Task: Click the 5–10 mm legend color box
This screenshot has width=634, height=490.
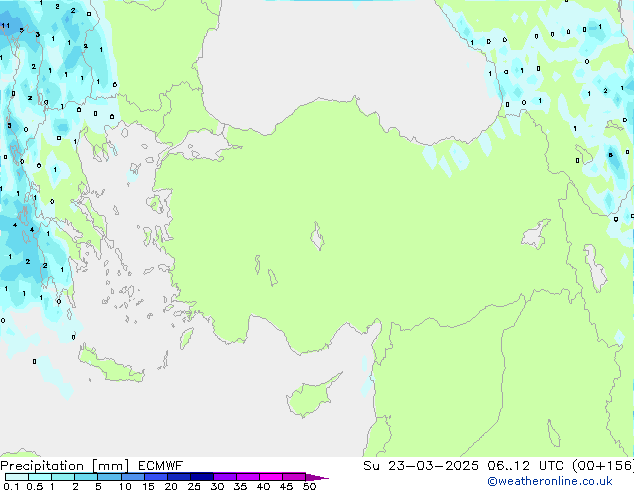Action: 110,477
